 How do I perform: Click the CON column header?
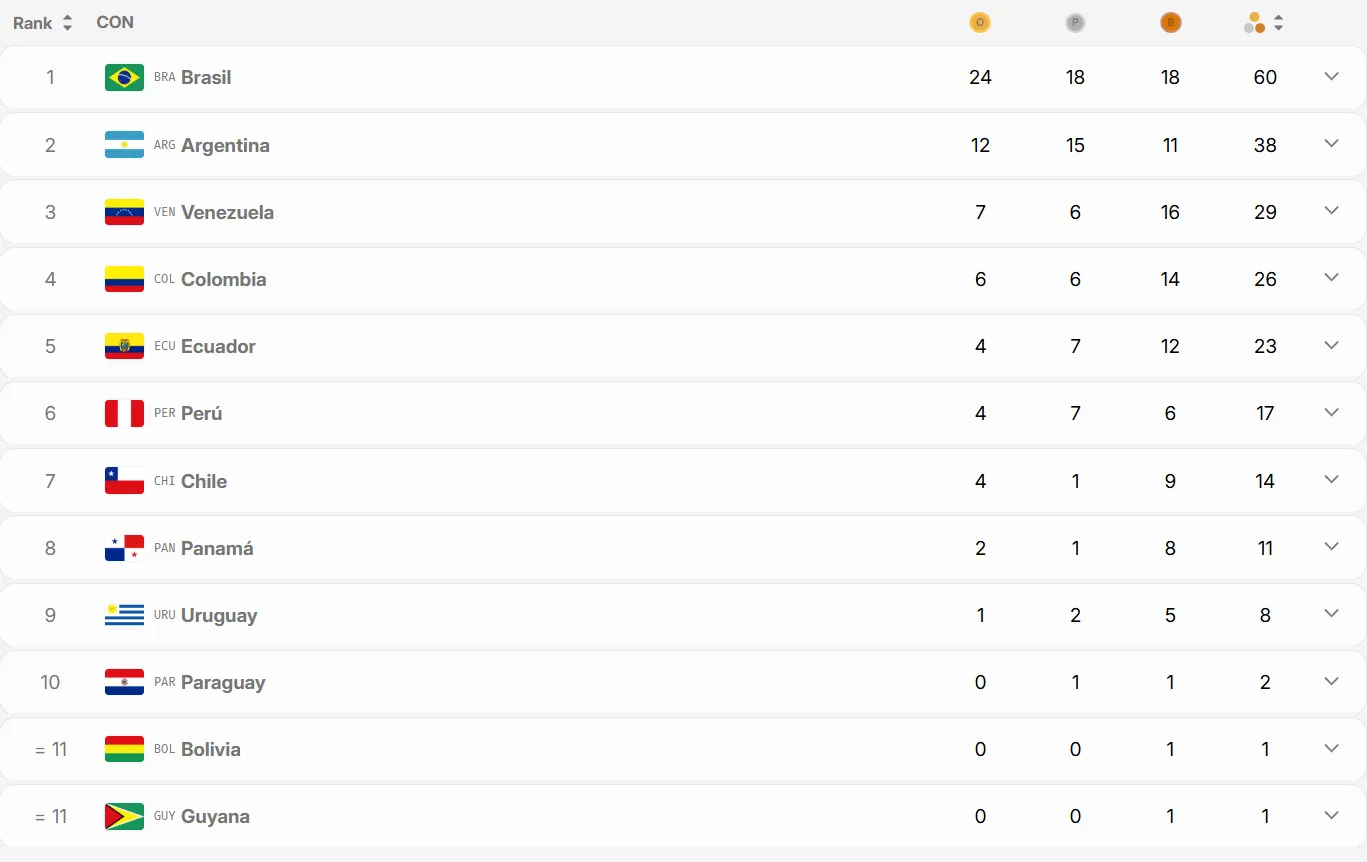[115, 23]
